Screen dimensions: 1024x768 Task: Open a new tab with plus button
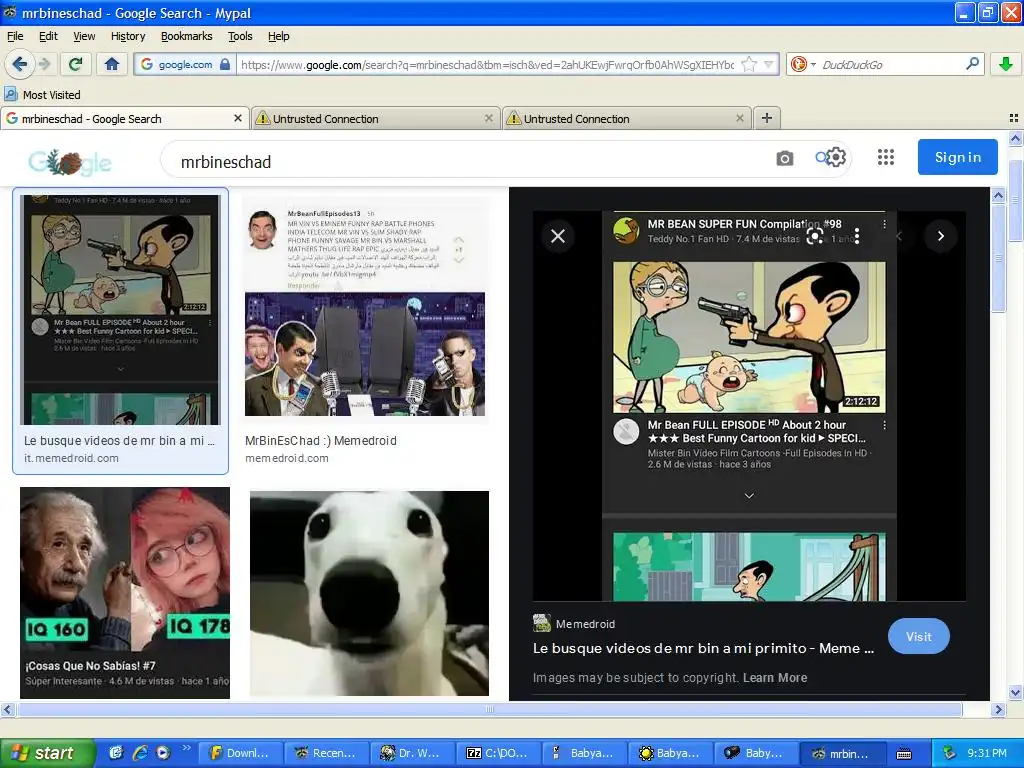767,118
